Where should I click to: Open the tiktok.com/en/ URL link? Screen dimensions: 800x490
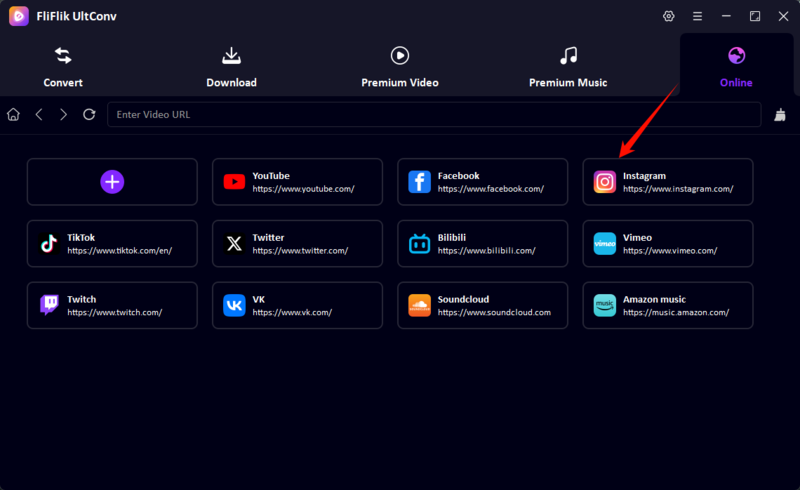click(119, 251)
